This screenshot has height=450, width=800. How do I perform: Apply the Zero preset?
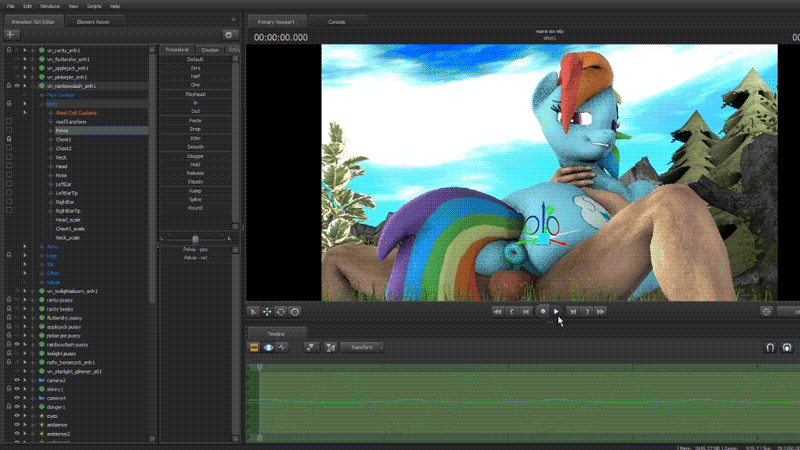[x=195, y=68]
